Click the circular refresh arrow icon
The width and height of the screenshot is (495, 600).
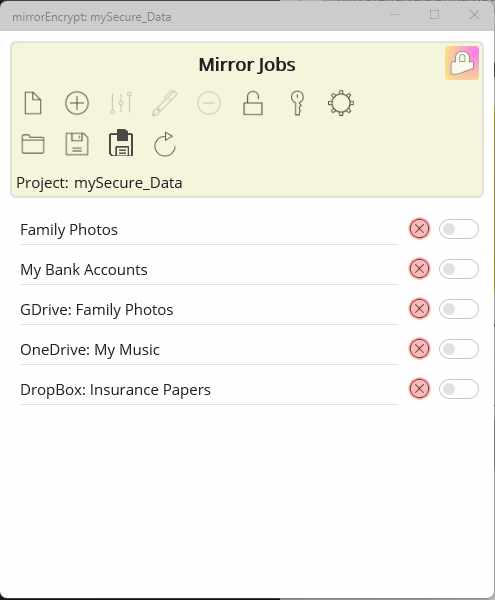point(164,144)
